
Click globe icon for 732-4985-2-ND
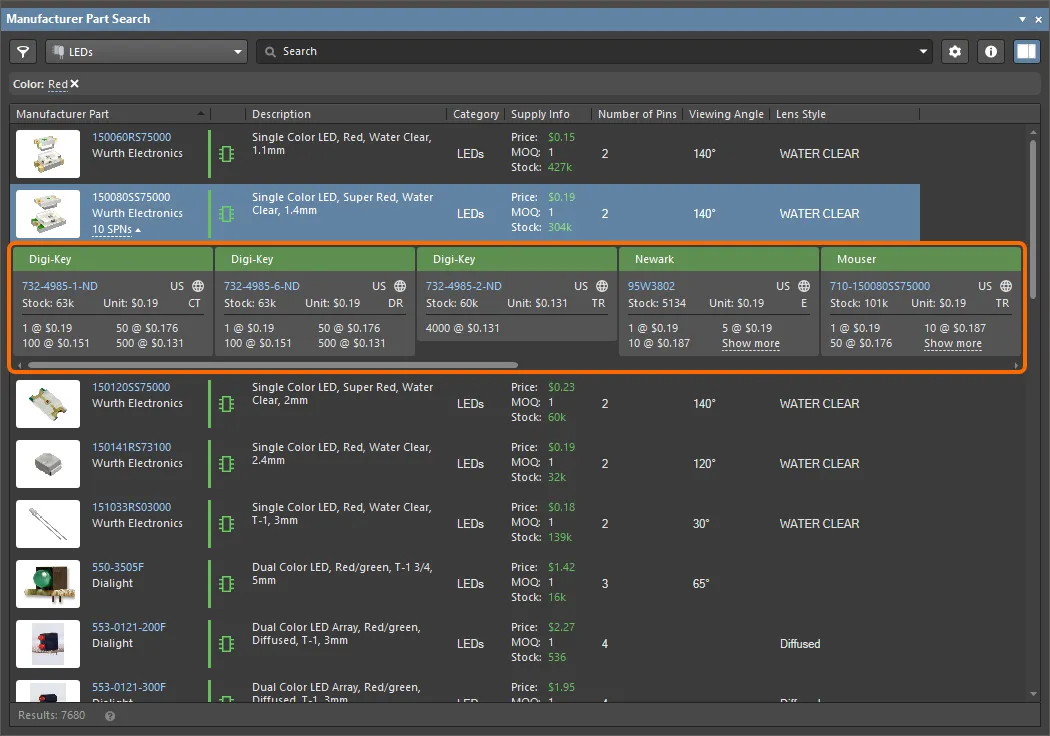pos(602,286)
